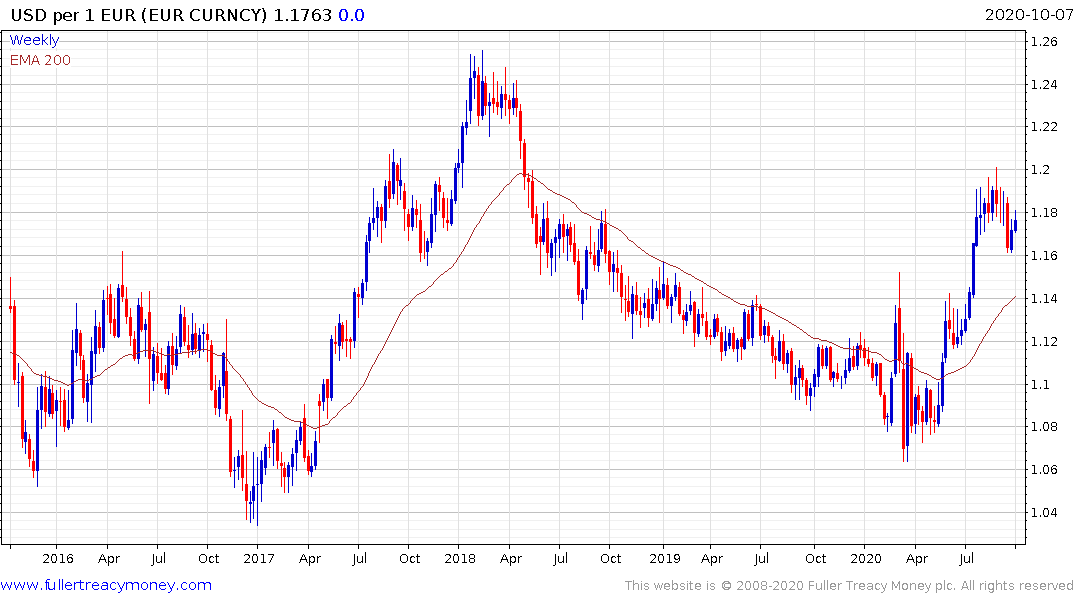The image size is (1075, 600).
Task: Click the 1.04 price axis label
Action: [x=1044, y=512]
